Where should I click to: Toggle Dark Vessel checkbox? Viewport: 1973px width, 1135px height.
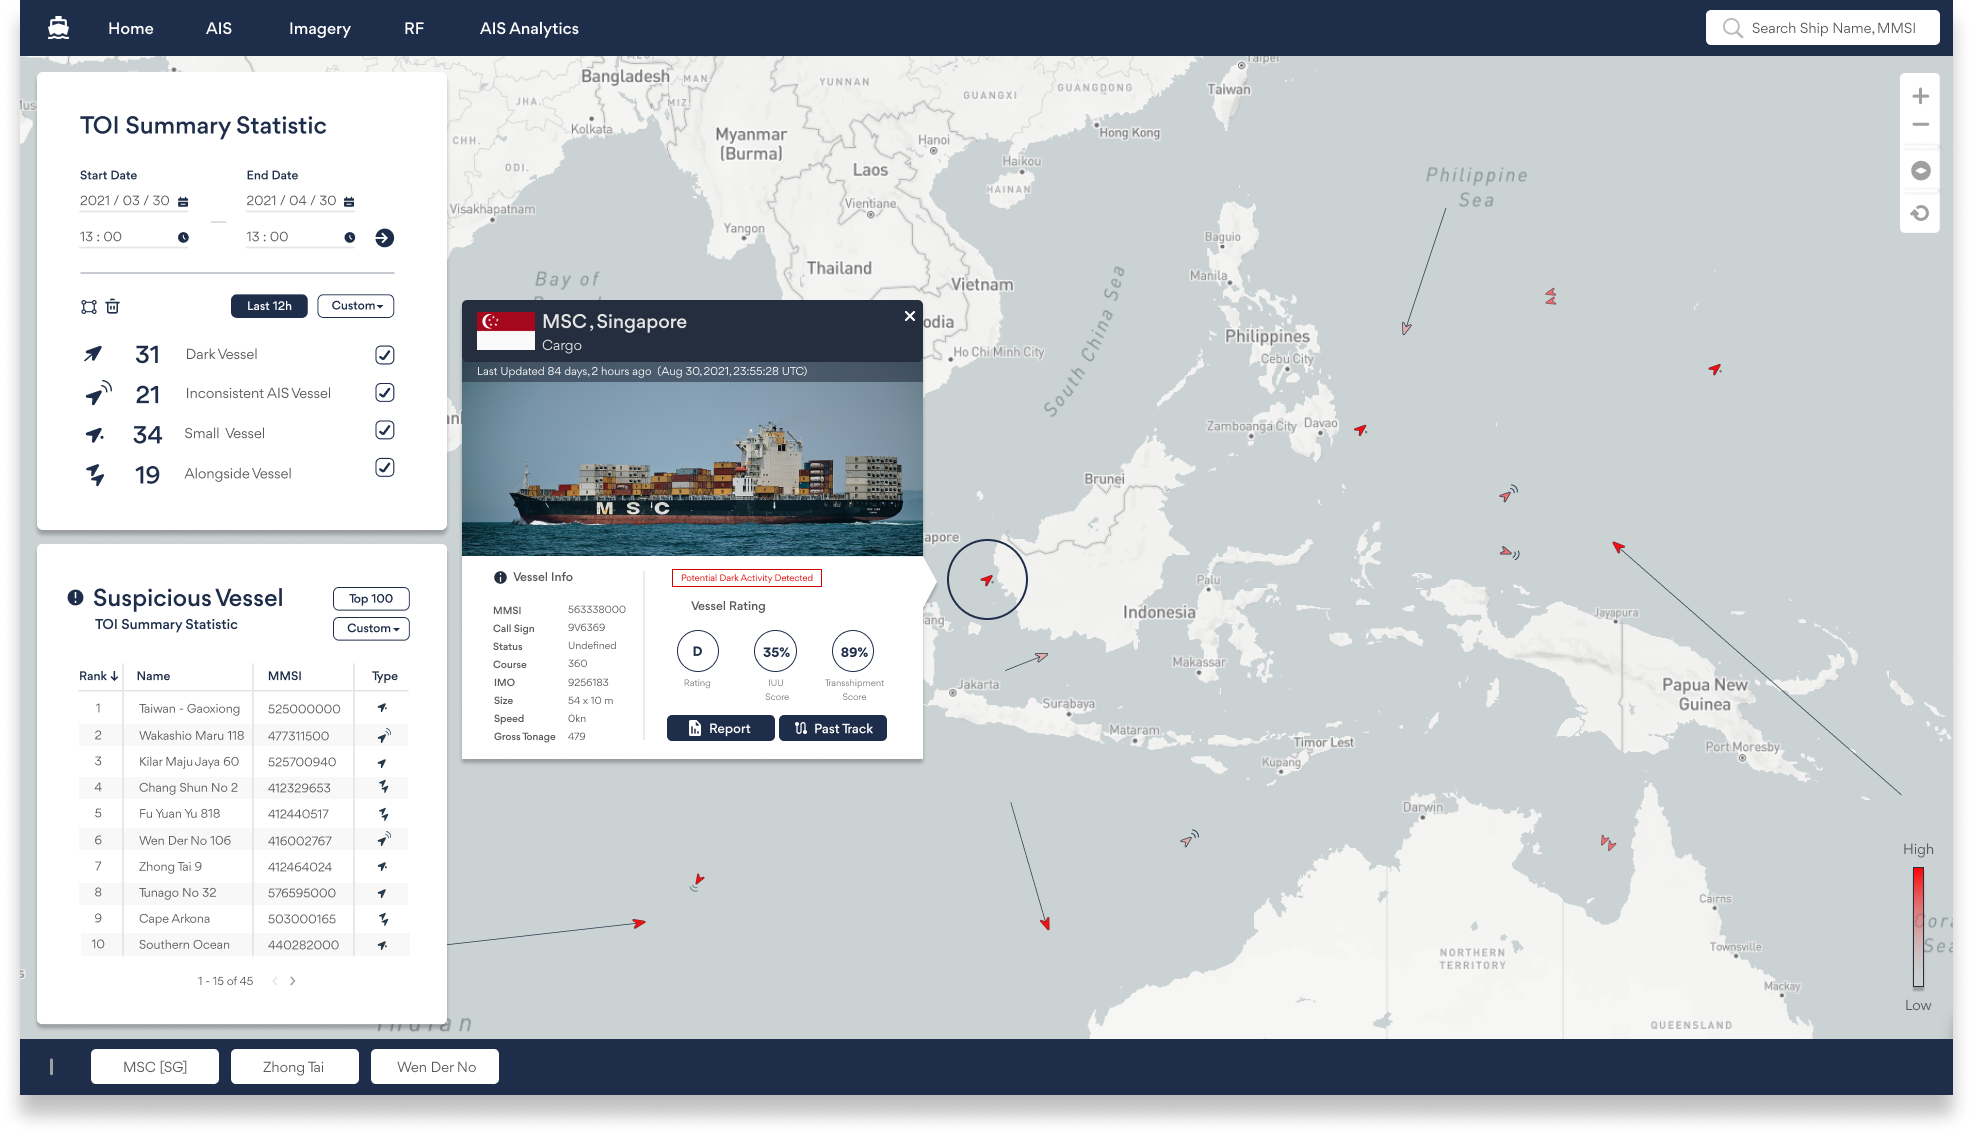click(x=385, y=355)
